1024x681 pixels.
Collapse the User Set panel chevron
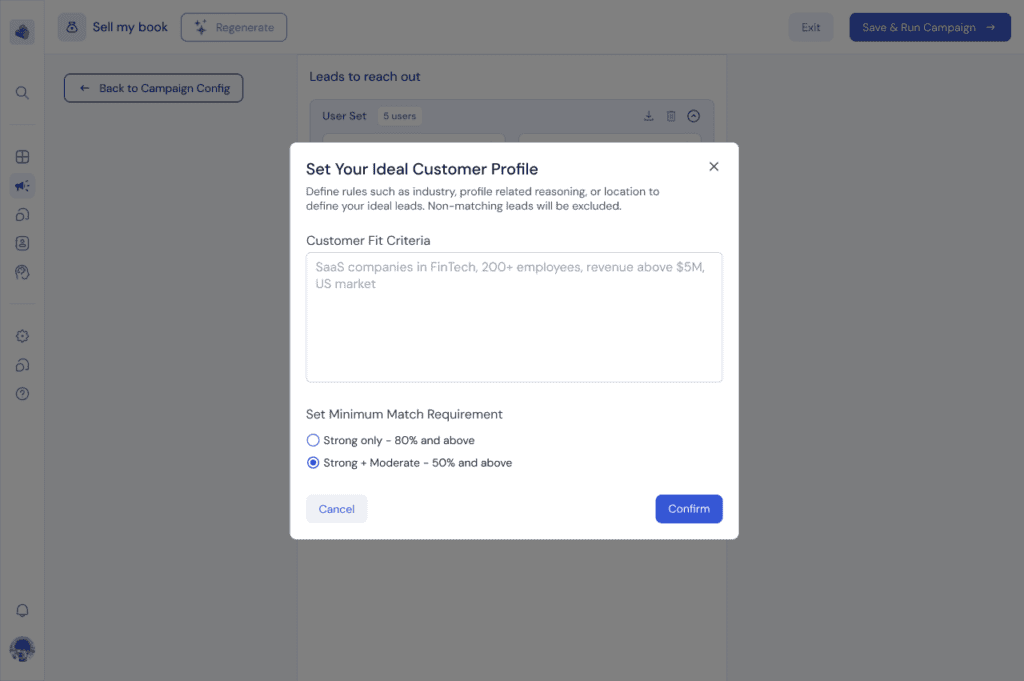coord(694,116)
